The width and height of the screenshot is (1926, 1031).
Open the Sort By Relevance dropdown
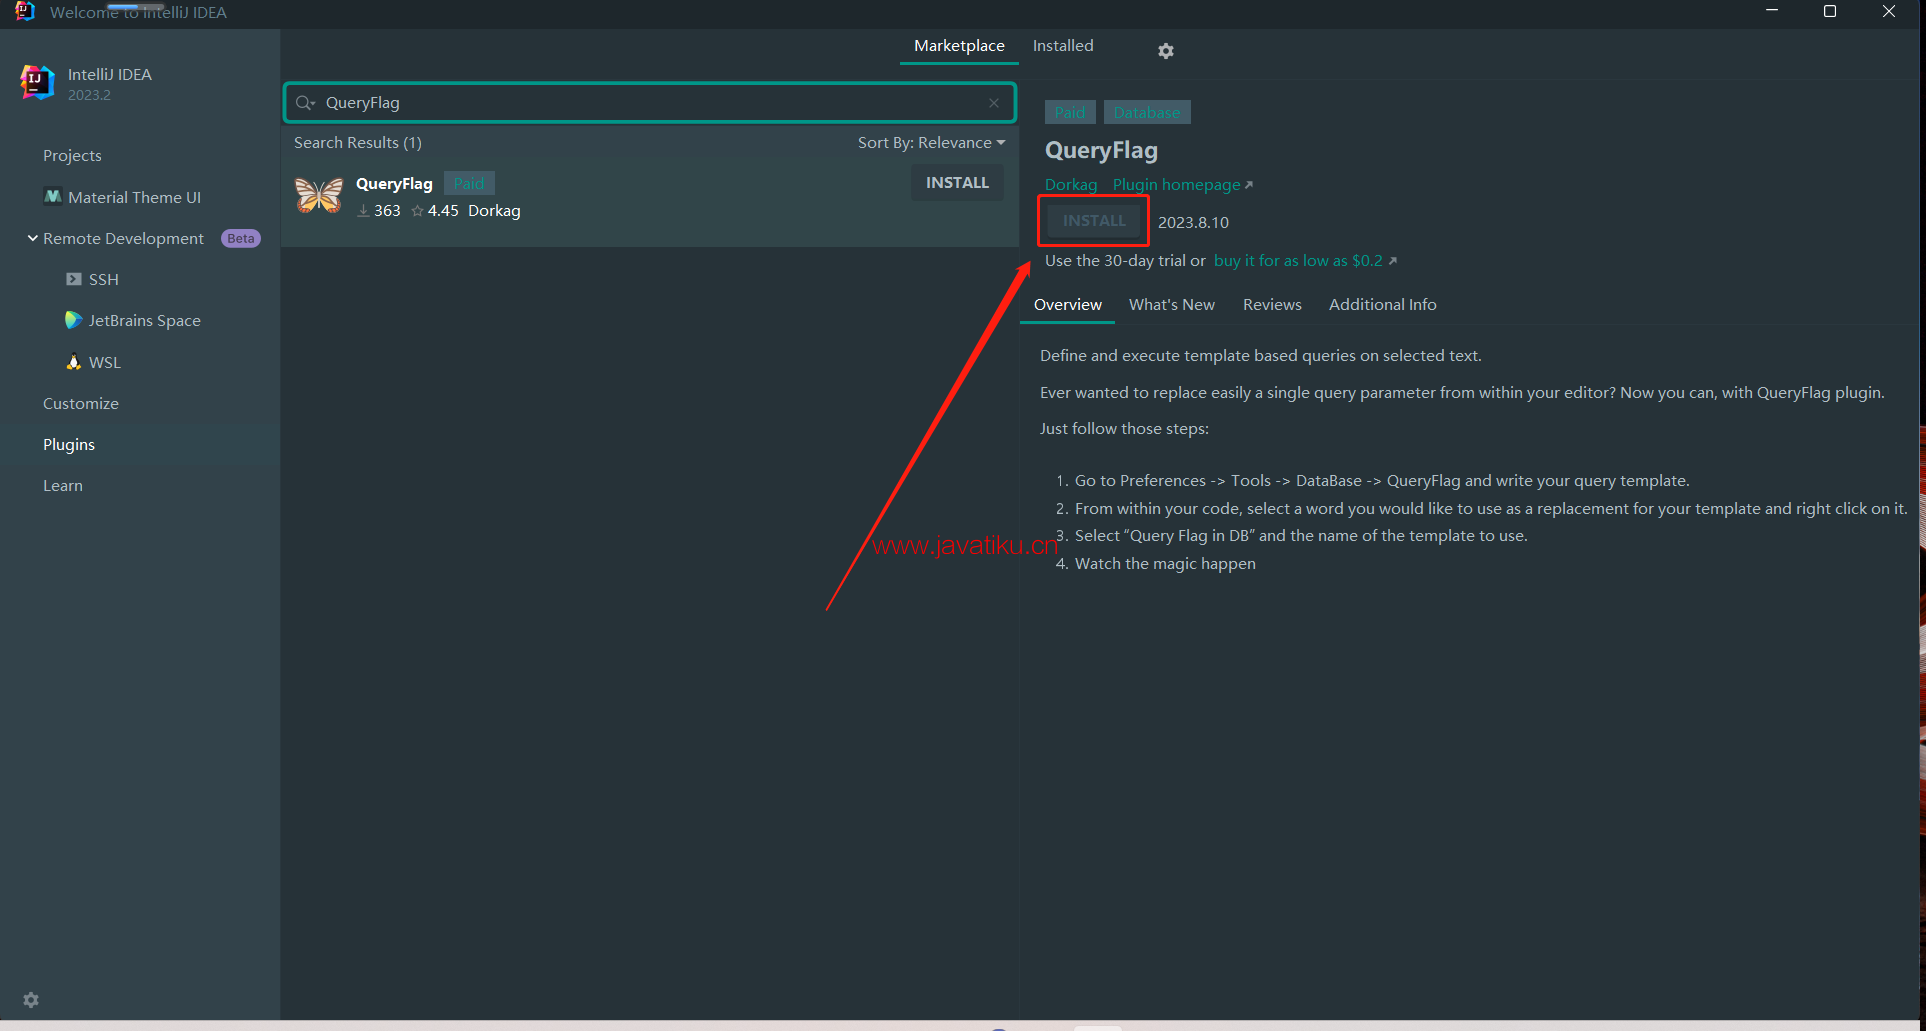pyautogui.click(x=931, y=142)
